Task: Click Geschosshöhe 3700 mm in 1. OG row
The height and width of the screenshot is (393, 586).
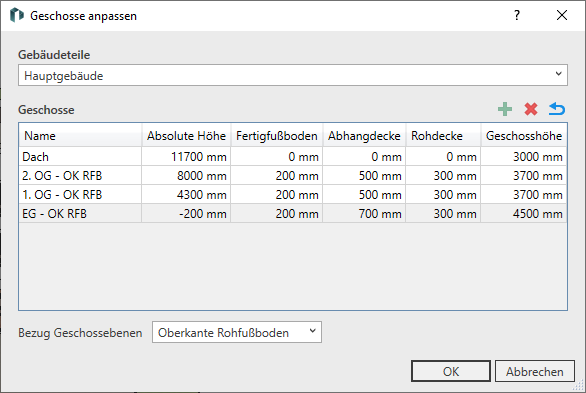Action: [x=524, y=195]
